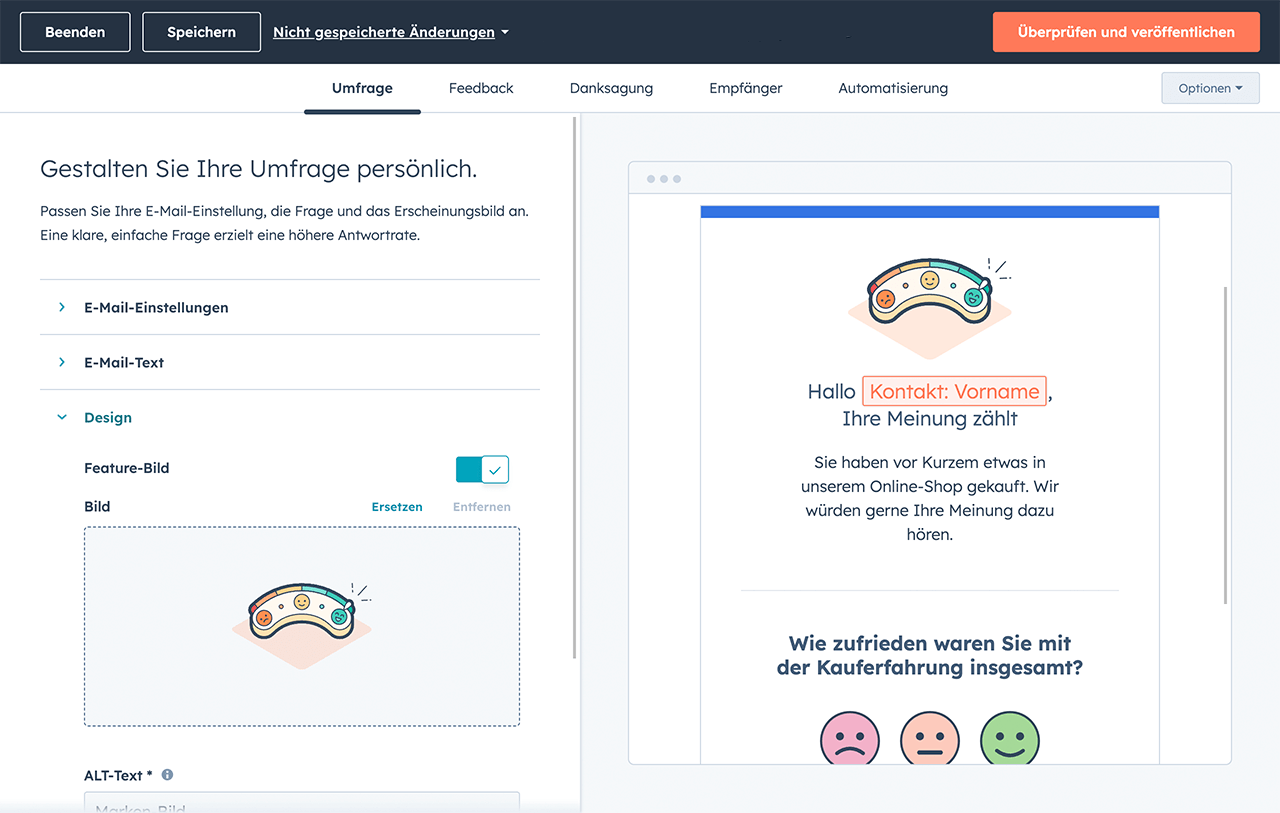Open Nicht gespeicherte Änderungen dropdown
Screen dimensions: 1280x813
click(391, 32)
